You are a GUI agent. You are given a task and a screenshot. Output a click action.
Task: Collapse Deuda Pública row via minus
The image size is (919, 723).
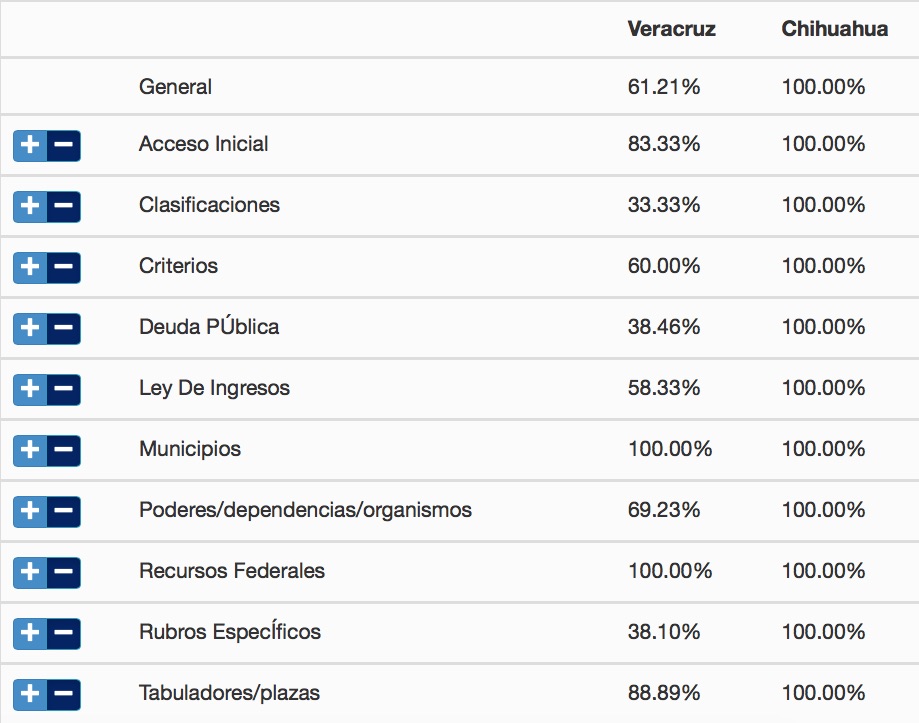(x=63, y=328)
